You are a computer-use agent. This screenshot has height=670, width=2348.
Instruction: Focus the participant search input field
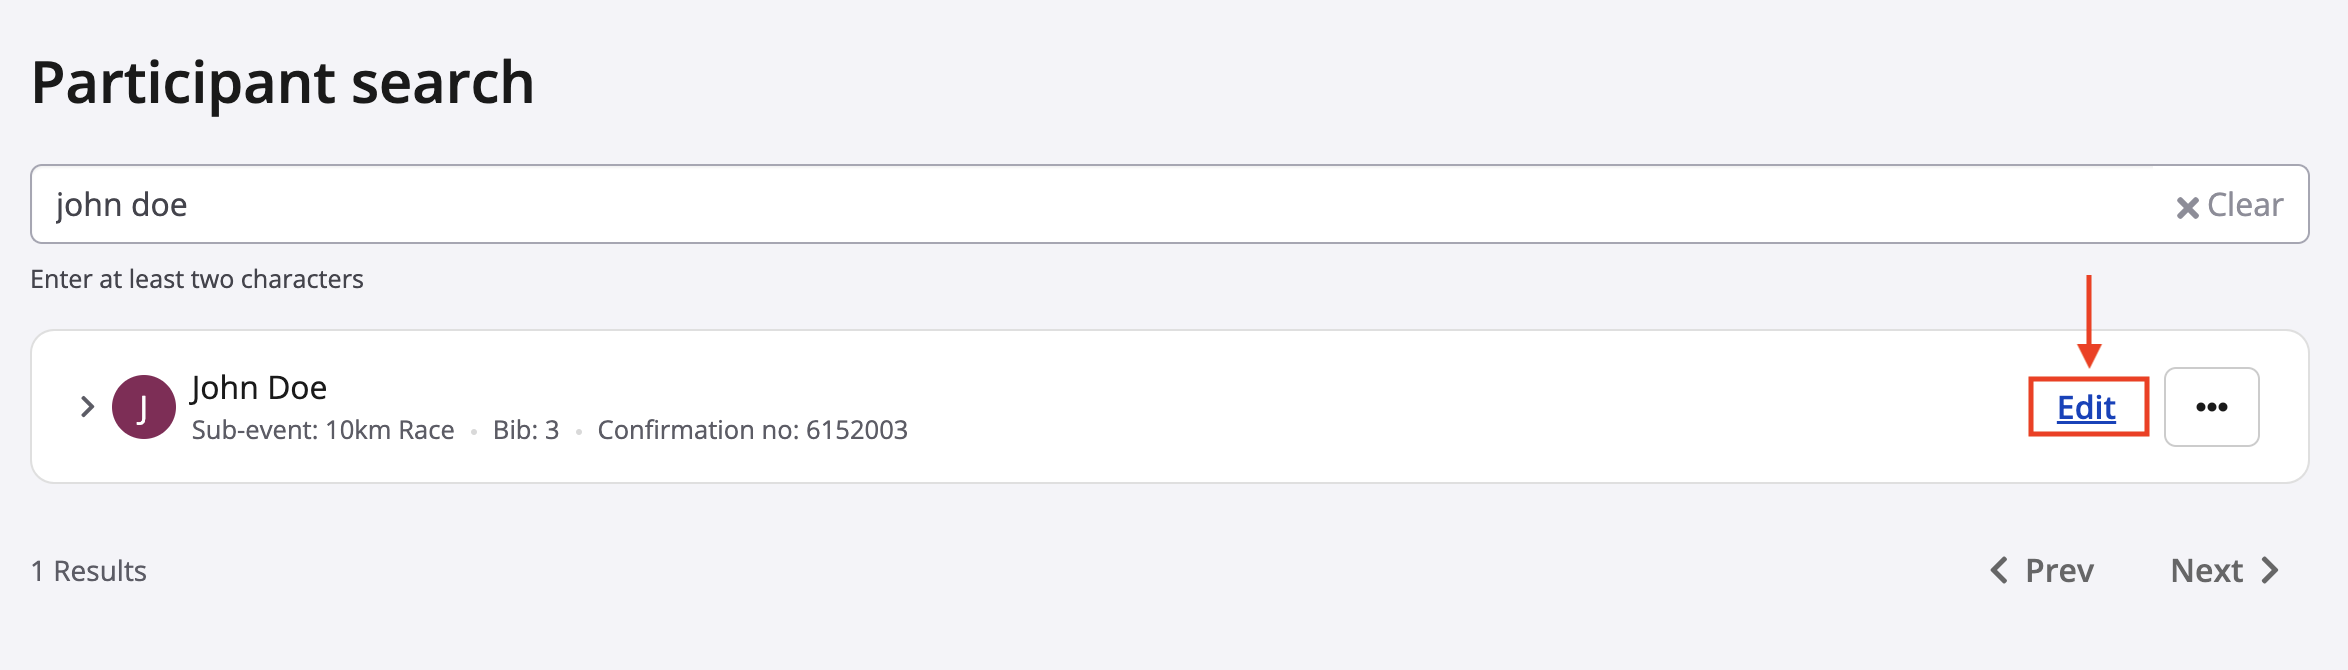tap(1100, 205)
